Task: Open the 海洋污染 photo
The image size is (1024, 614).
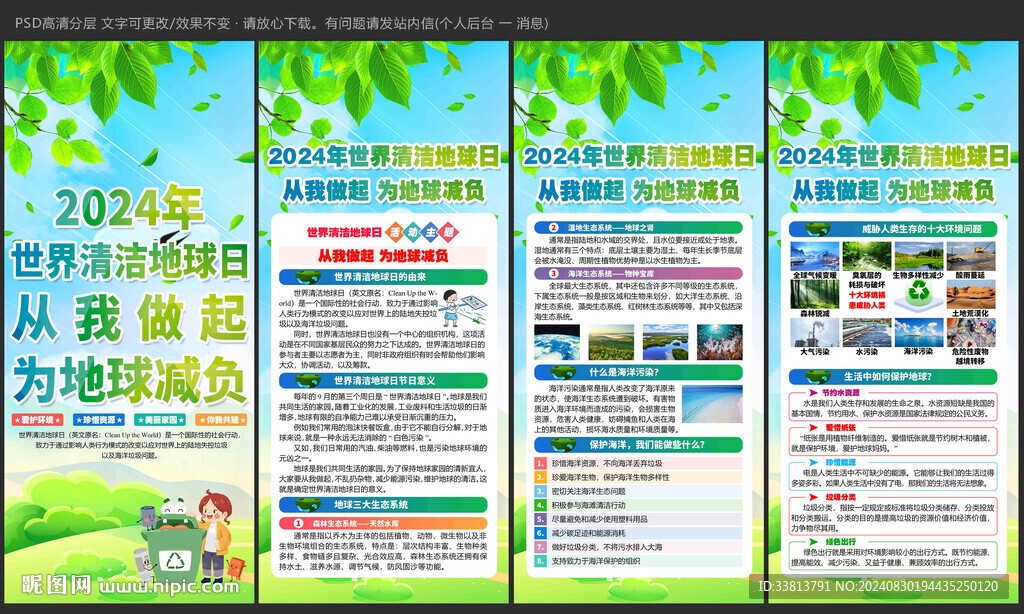Action: tap(919, 333)
